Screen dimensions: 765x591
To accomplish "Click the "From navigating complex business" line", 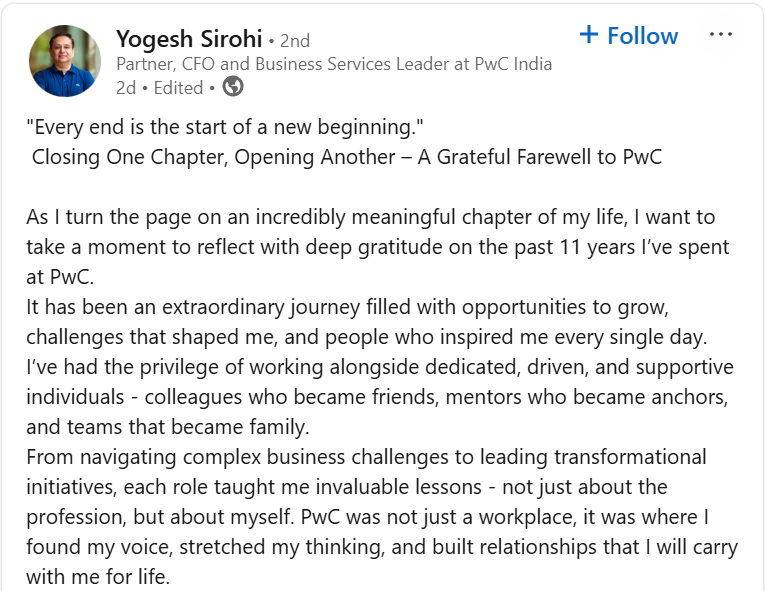I will (366, 457).
